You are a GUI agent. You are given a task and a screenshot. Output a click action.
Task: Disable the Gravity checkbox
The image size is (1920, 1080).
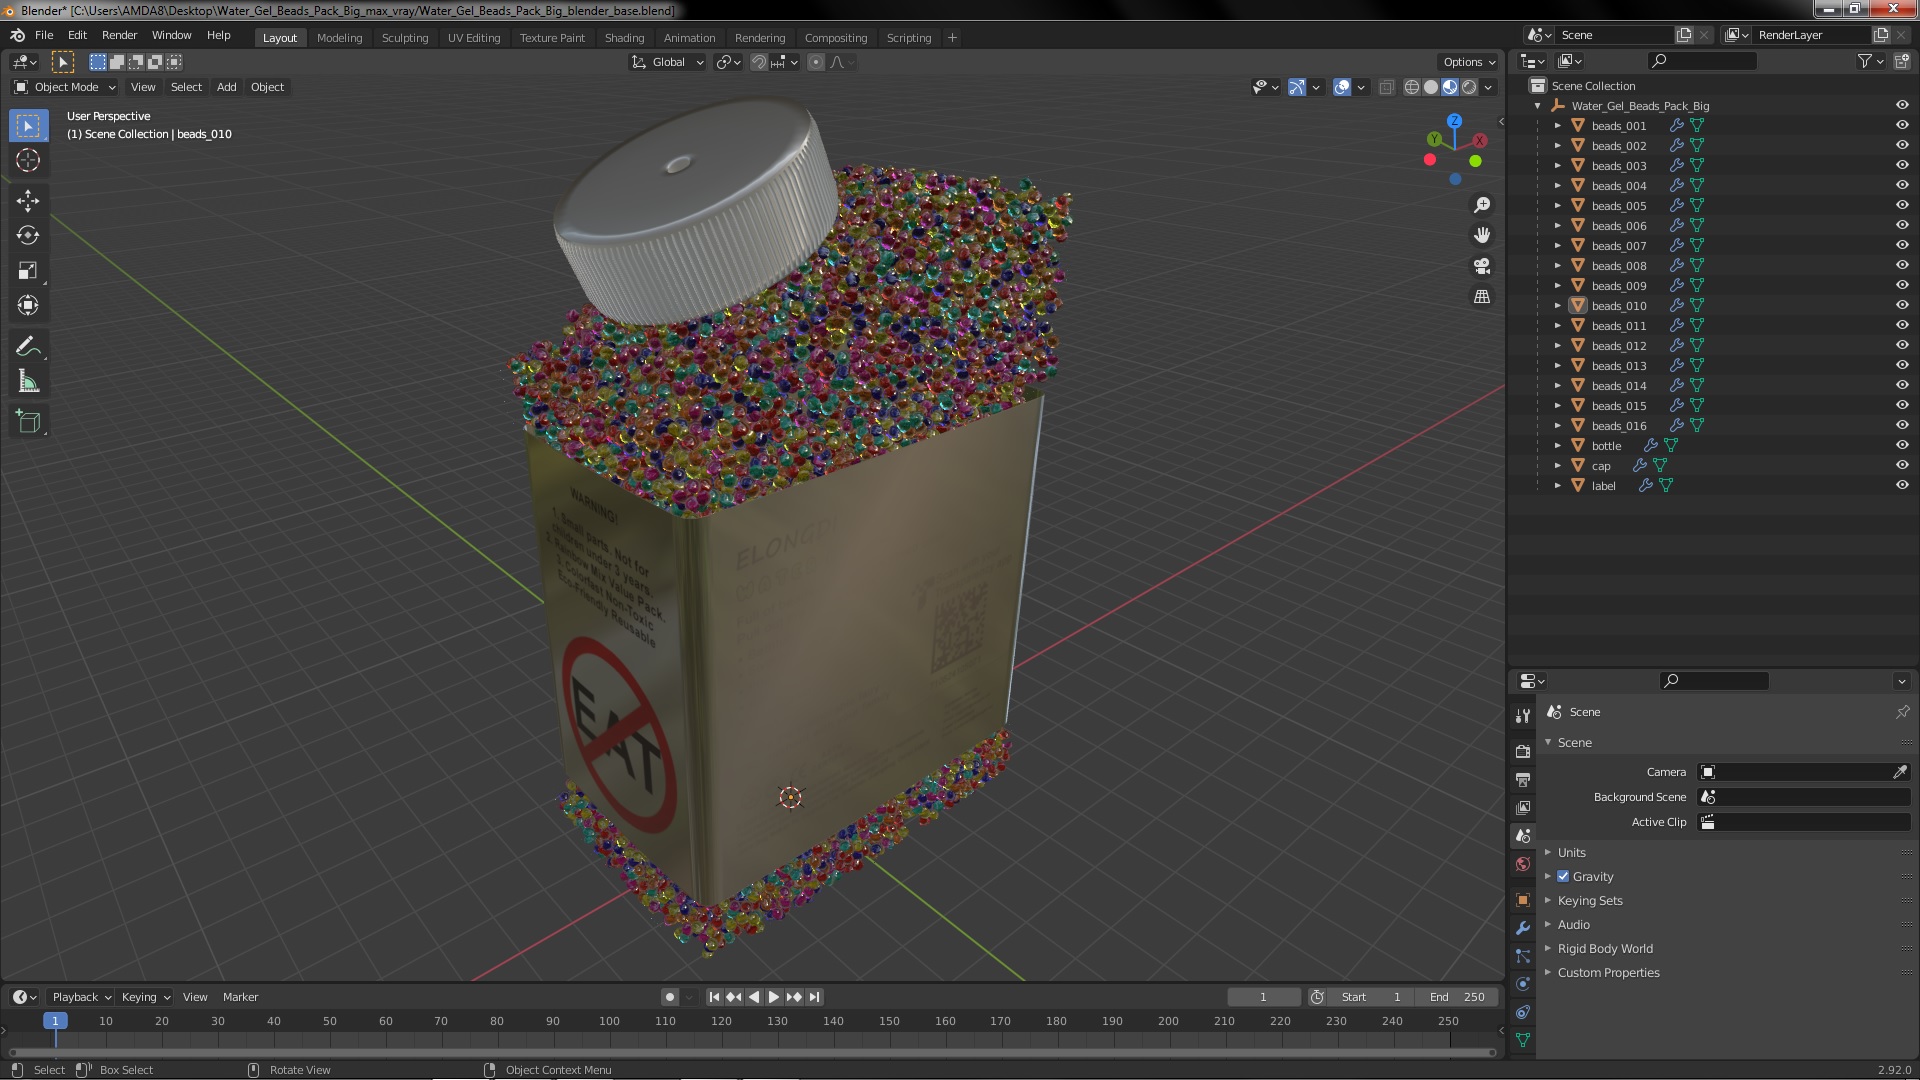(1563, 877)
